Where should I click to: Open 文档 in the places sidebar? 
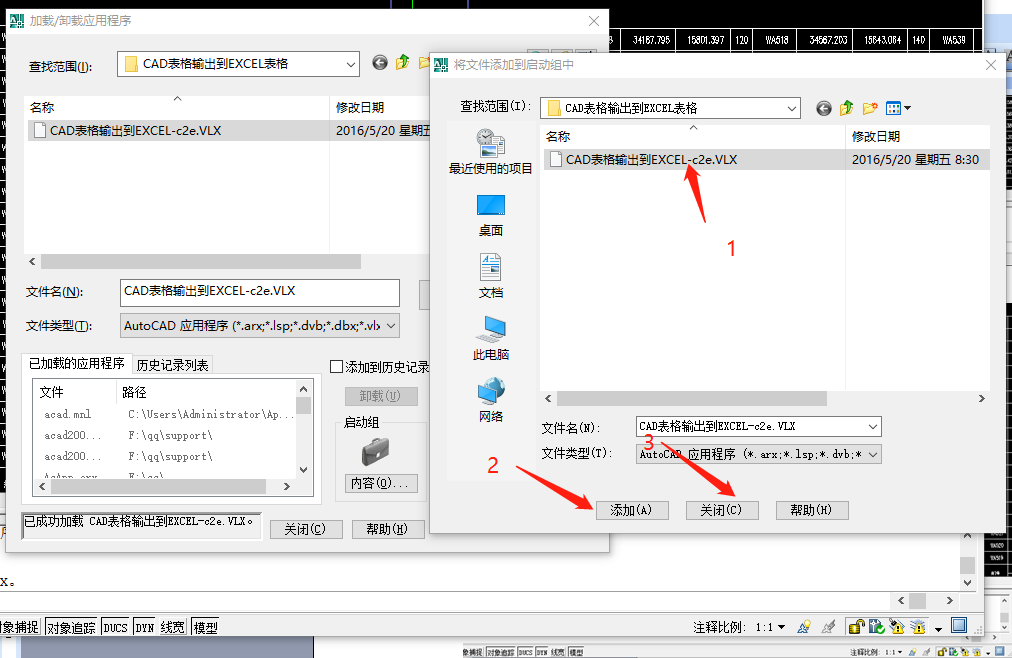tap(491, 277)
